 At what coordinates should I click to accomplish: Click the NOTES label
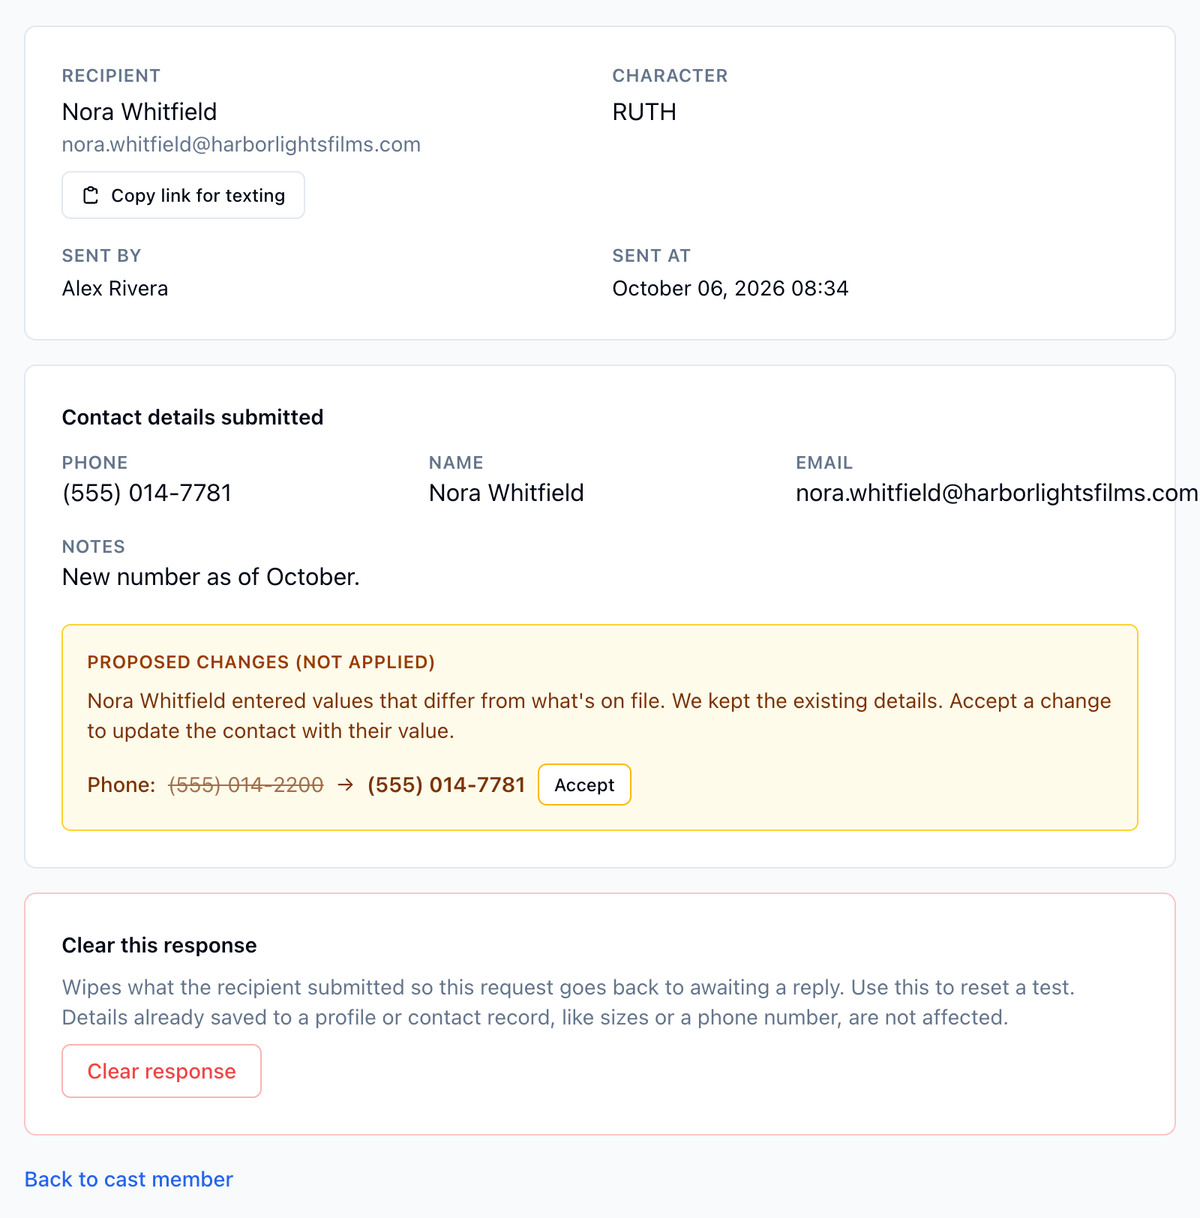[x=93, y=547]
